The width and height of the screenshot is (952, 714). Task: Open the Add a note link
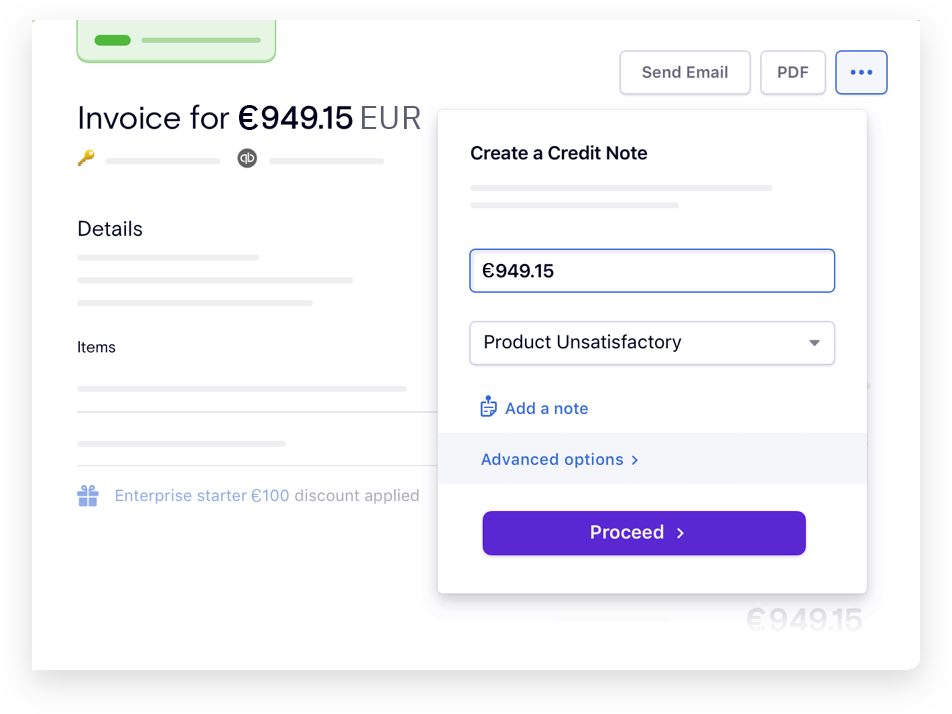pyautogui.click(x=547, y=407)
